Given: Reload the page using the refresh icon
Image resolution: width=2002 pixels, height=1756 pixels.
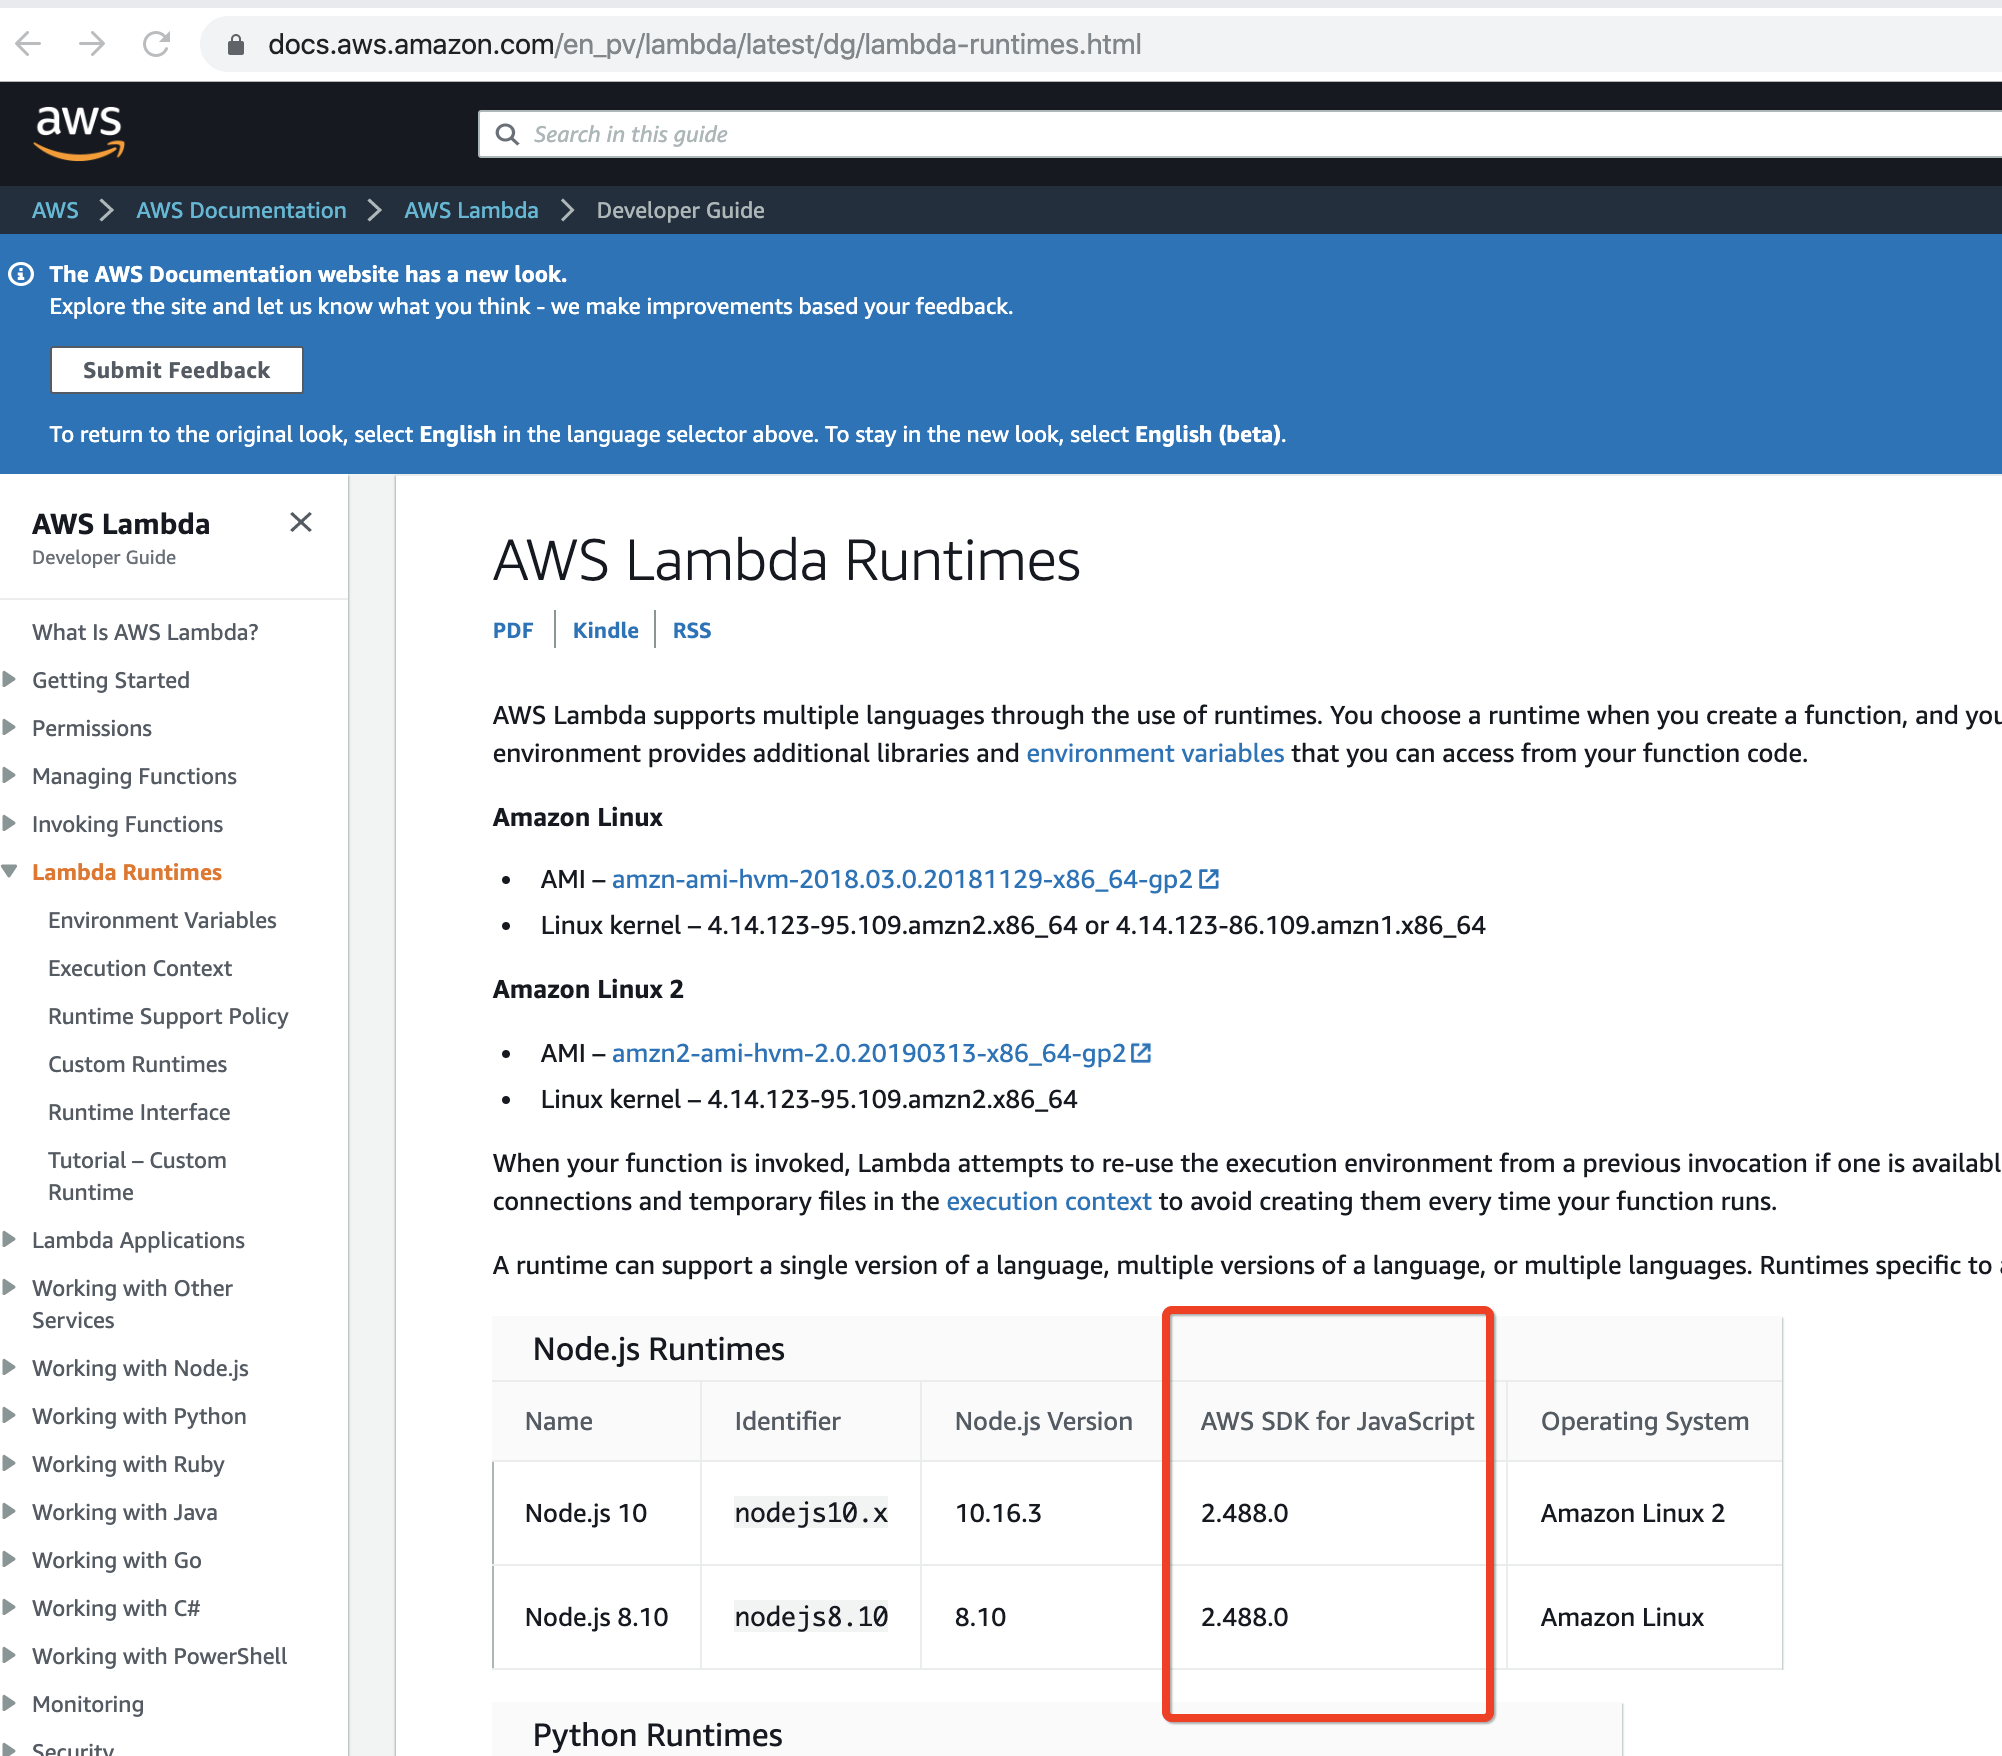Looking at the screenshot, I should (x=157, y=44).
